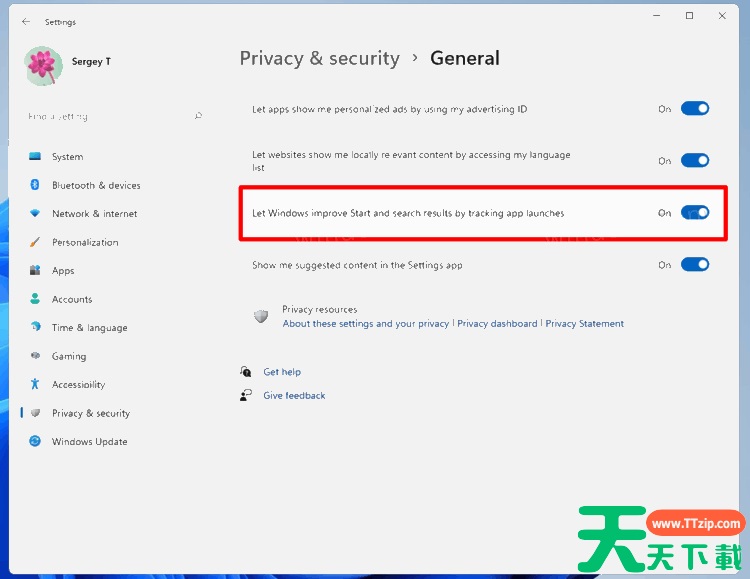Select Time & language in sidebar
Viewport: 750px width, 579px height.
(x=89, y=327)
